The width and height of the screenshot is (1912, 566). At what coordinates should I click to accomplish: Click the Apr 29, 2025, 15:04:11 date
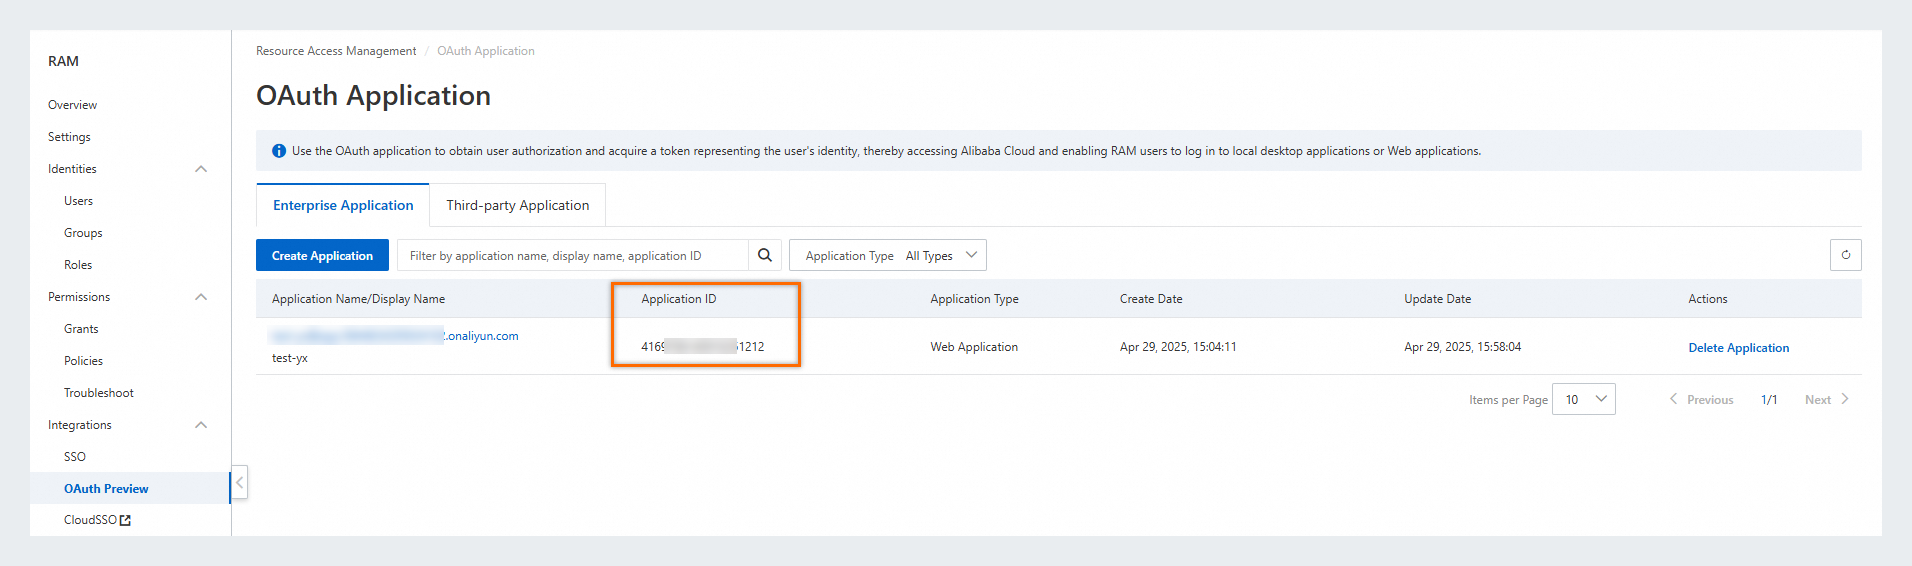pyautogui.click(x=1178, y=347)
